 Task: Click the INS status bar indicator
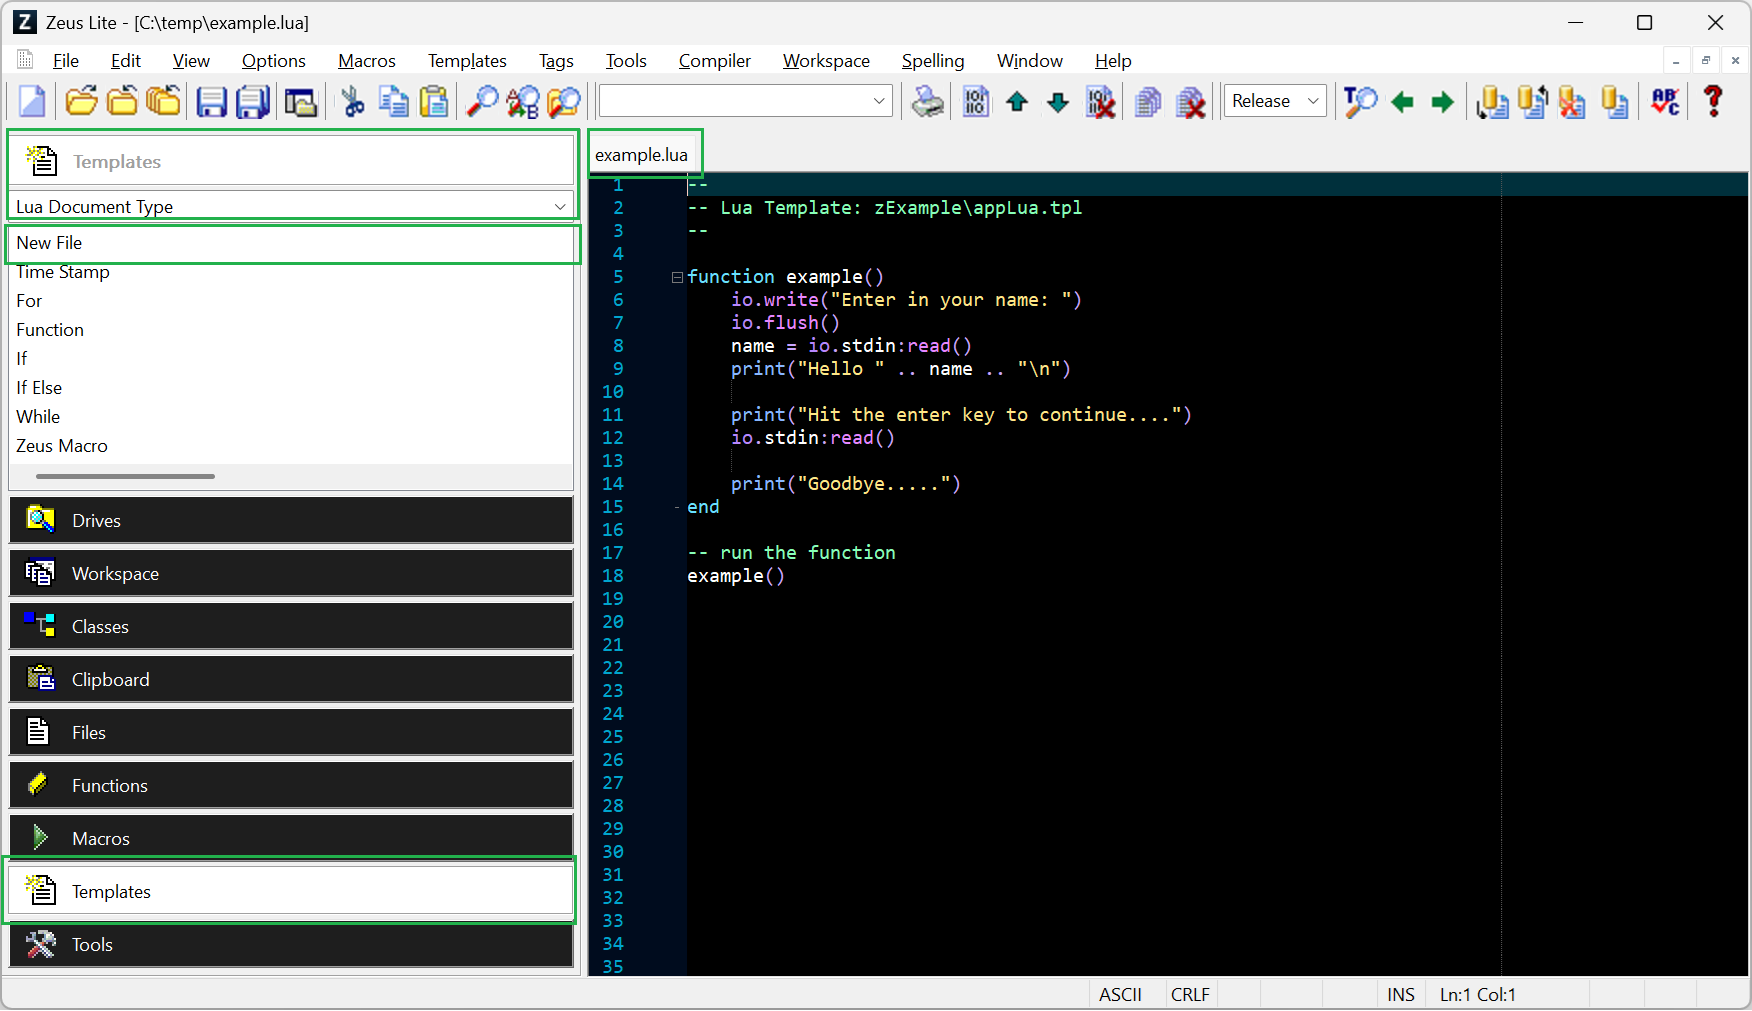(x=1400, y=995)
